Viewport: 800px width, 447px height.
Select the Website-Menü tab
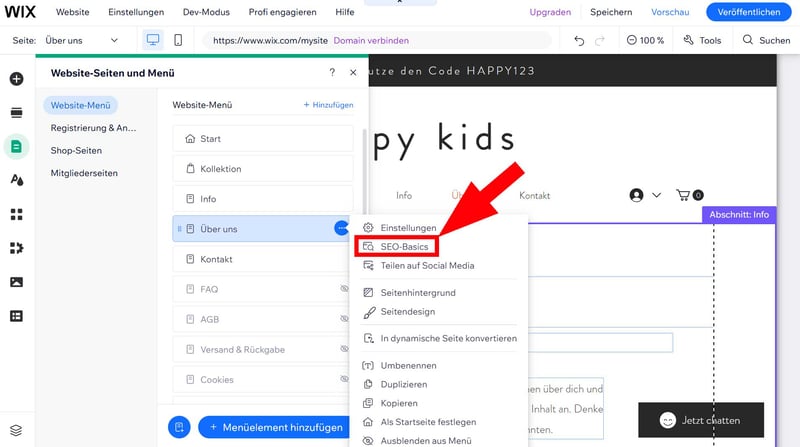[81, 105]
